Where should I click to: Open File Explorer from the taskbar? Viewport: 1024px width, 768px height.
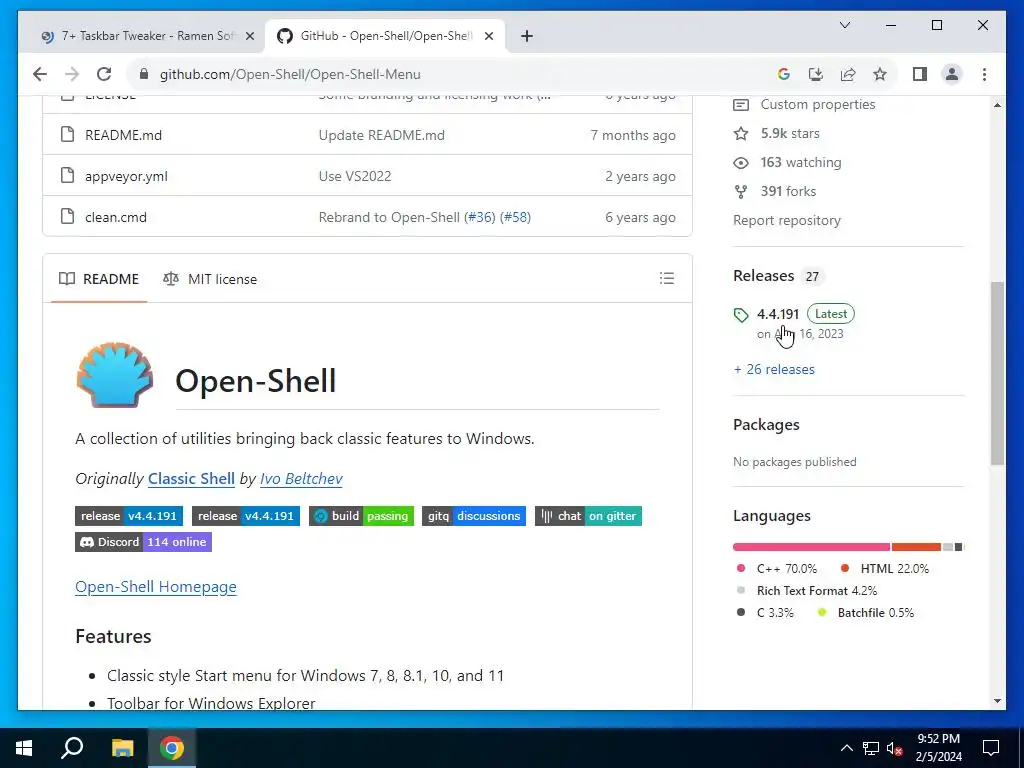(122, 748)
